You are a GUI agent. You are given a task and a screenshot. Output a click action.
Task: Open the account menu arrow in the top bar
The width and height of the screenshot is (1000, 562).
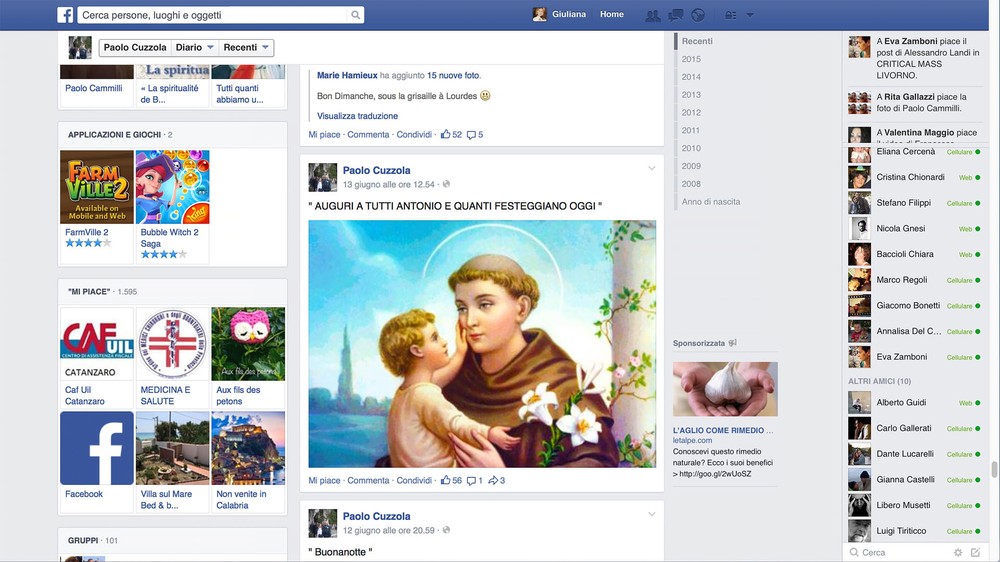(750, 15)
